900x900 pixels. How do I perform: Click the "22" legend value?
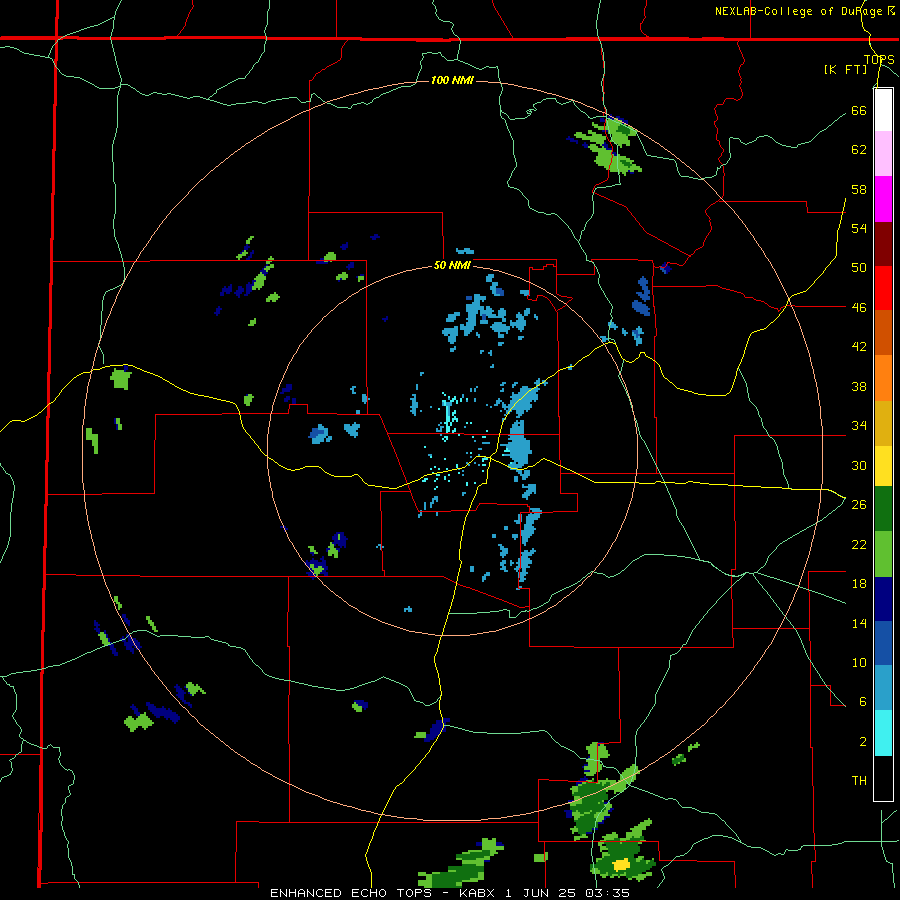point(859,544)
